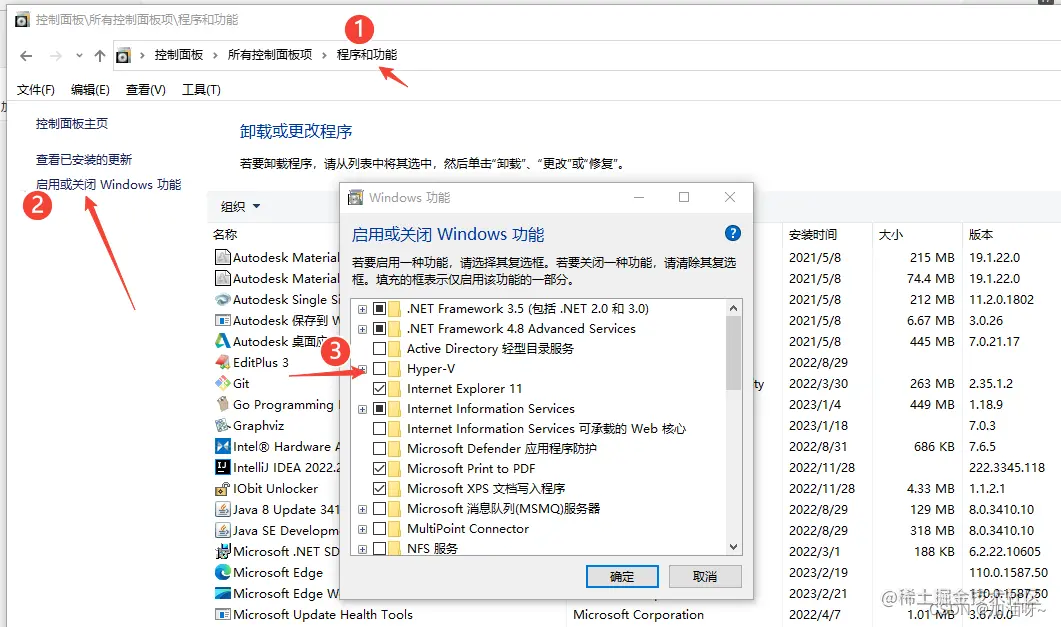Click the Microsoft .NET SDK icon

coord(223,551)
